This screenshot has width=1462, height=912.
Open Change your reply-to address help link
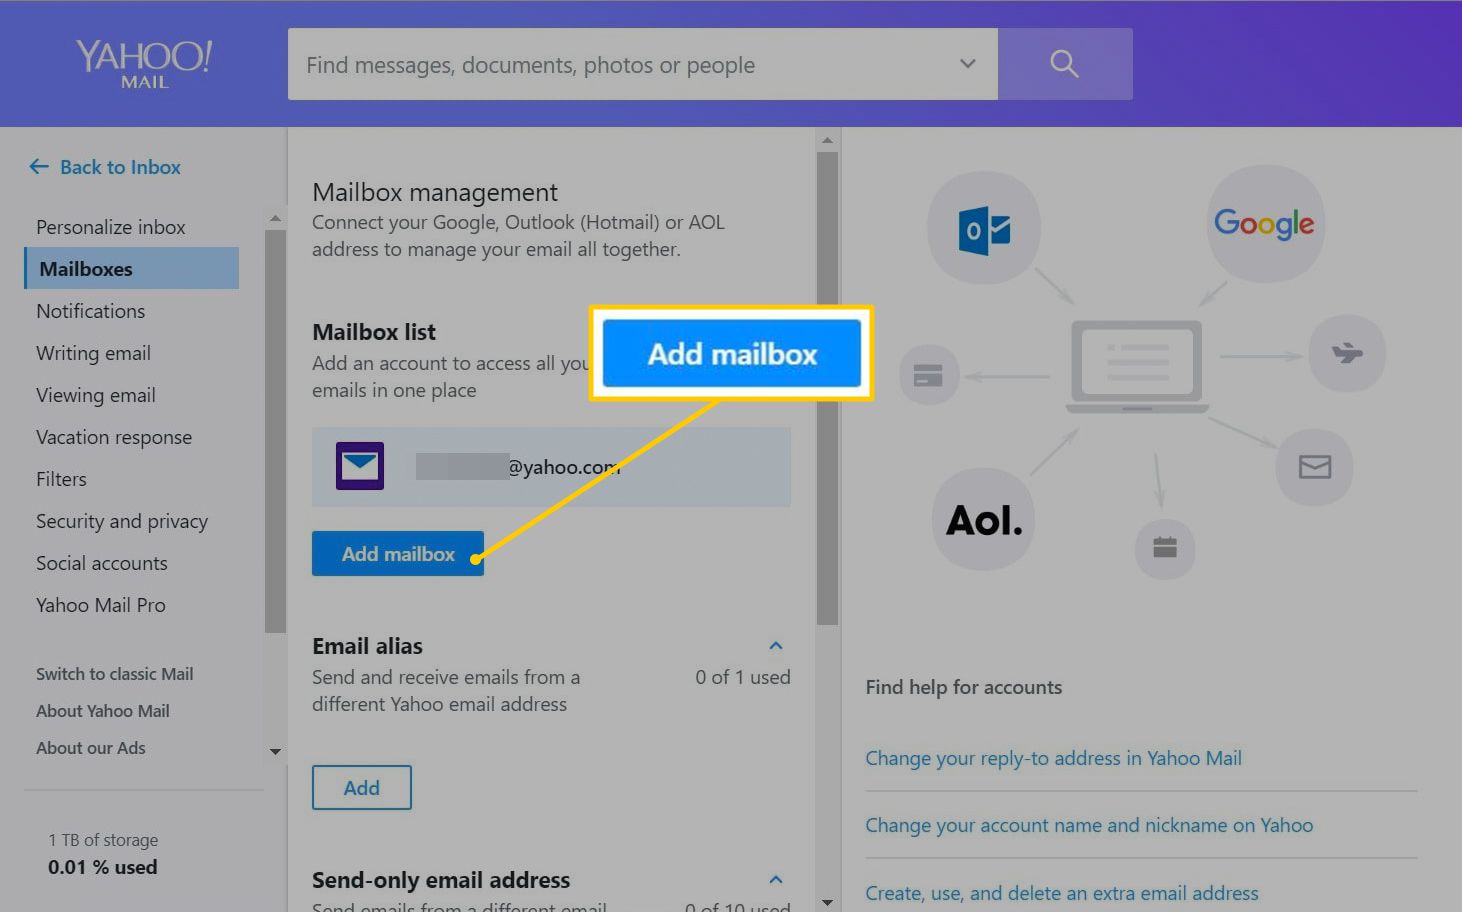(x=1053, y=758)
